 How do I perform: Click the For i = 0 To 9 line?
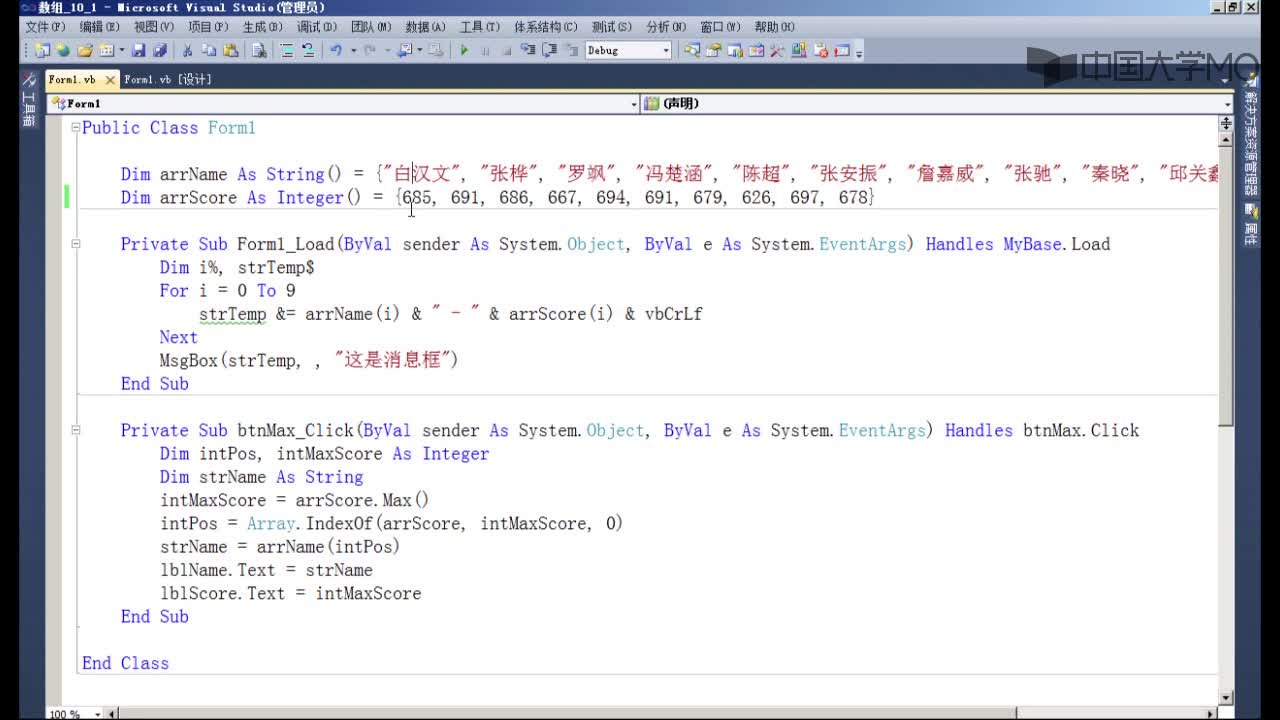[x=227, y=290]
